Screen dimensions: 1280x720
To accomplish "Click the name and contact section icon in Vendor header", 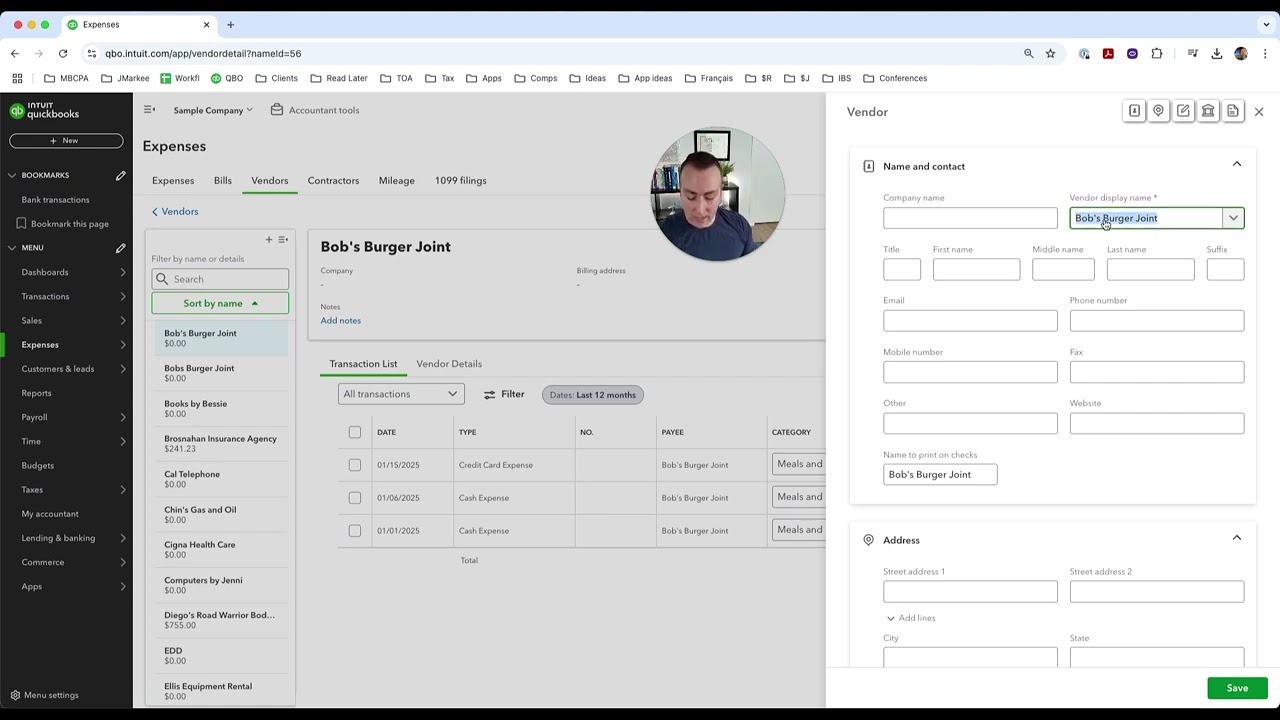I will [1134, 111].
